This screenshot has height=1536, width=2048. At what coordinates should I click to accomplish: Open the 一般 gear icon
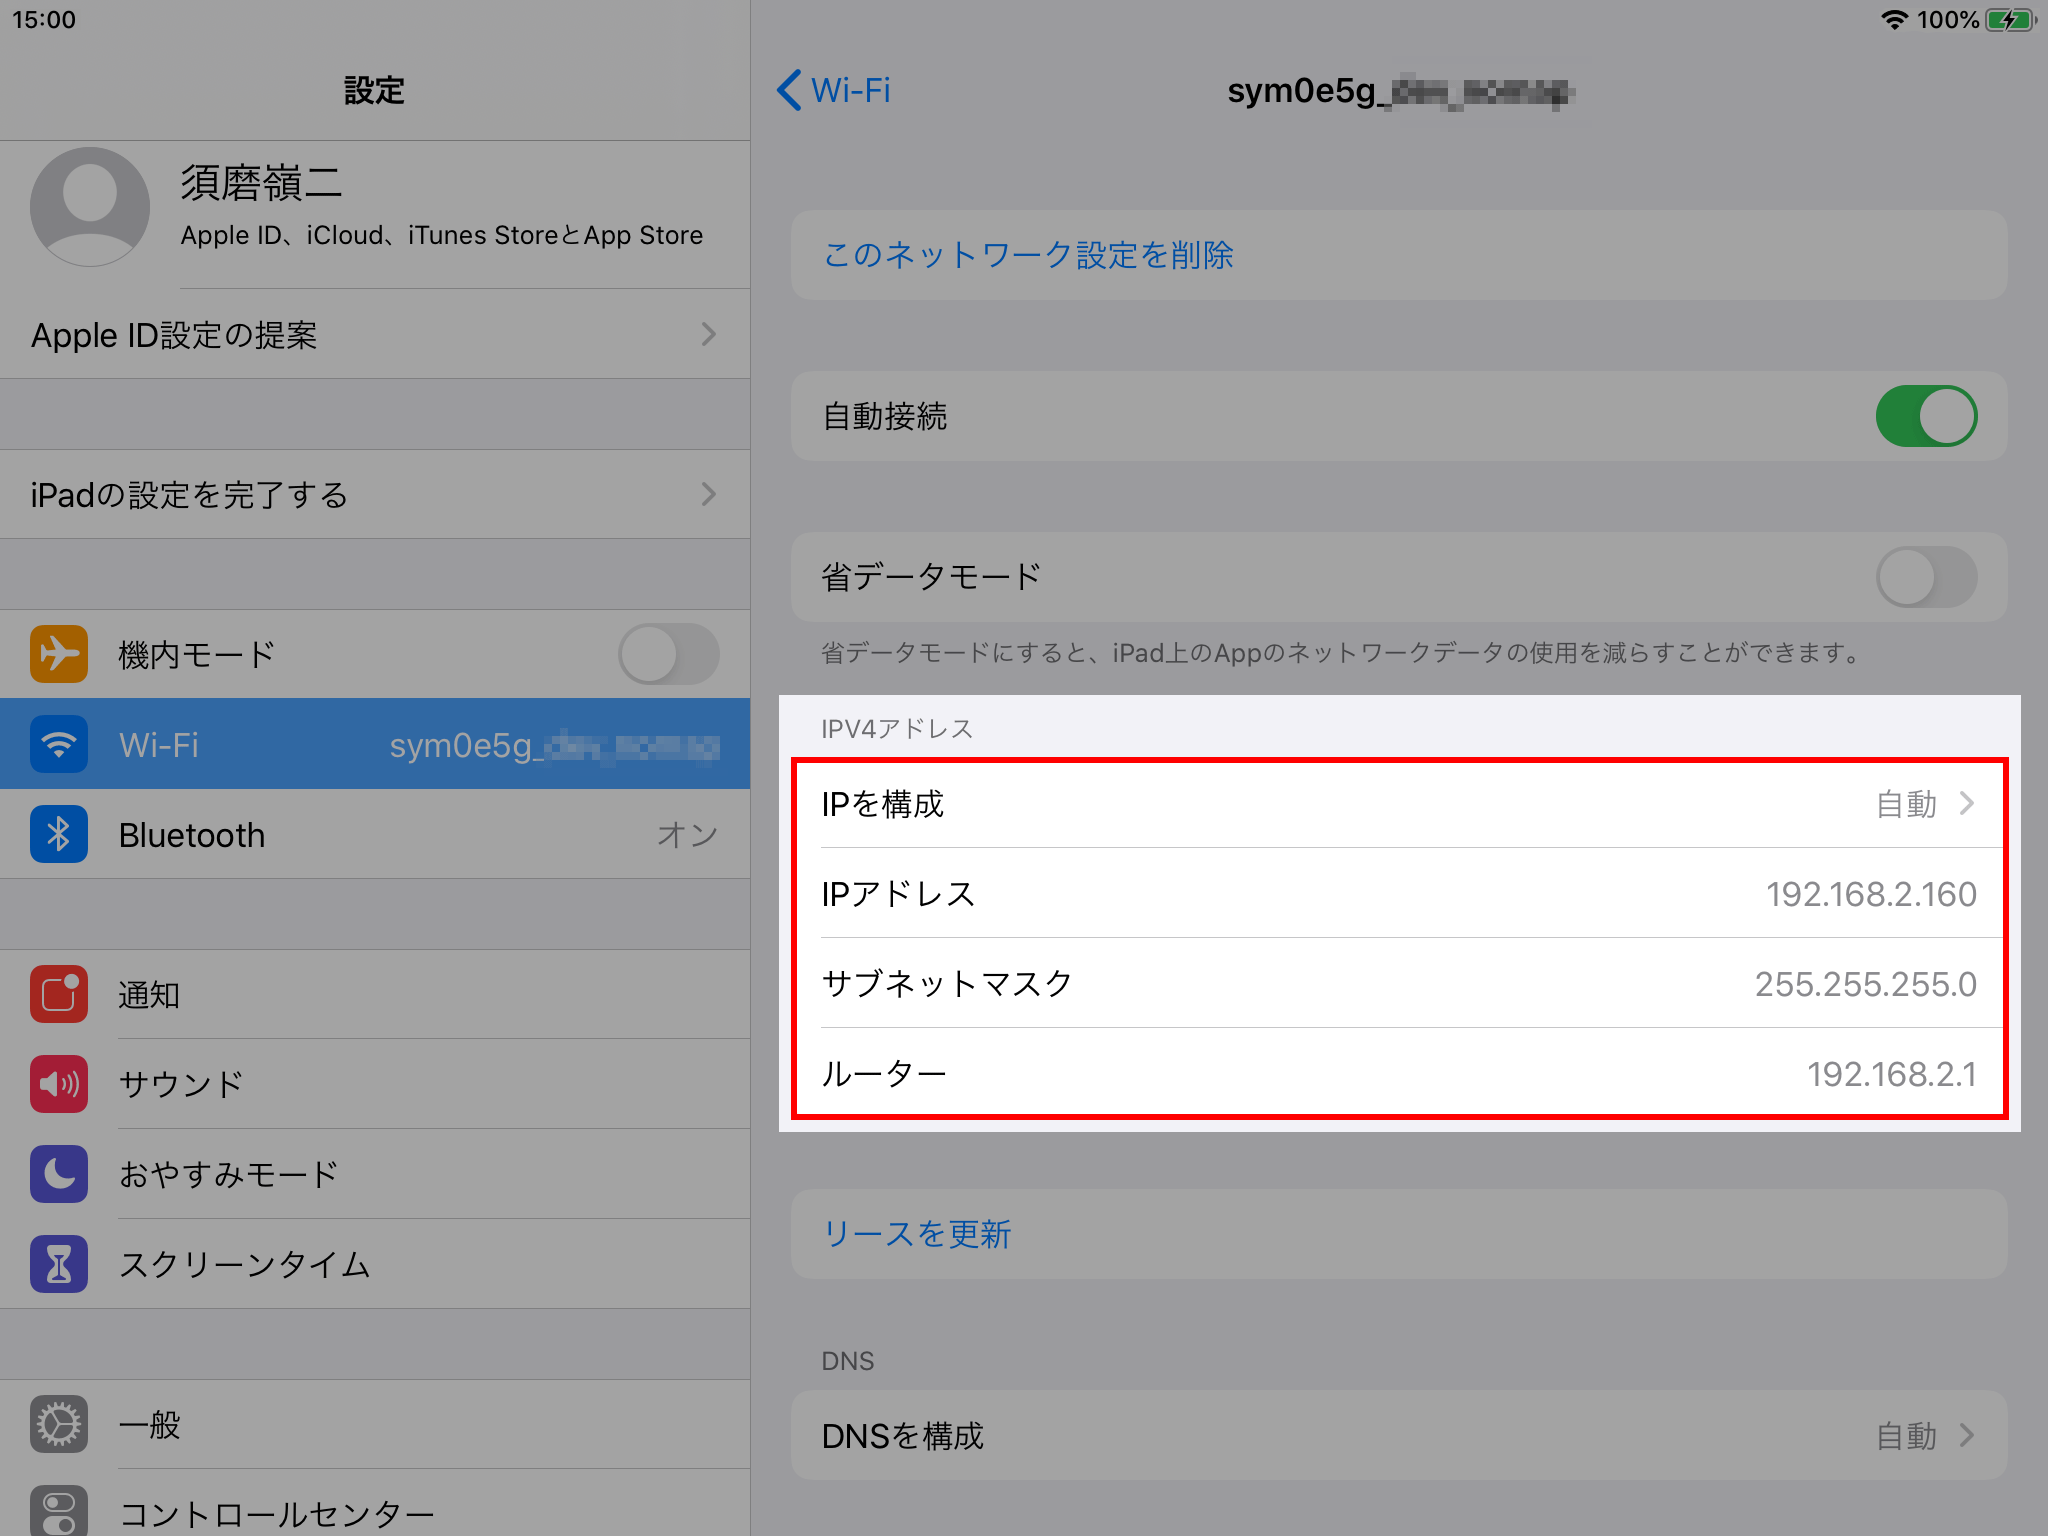coord(59,1424)
